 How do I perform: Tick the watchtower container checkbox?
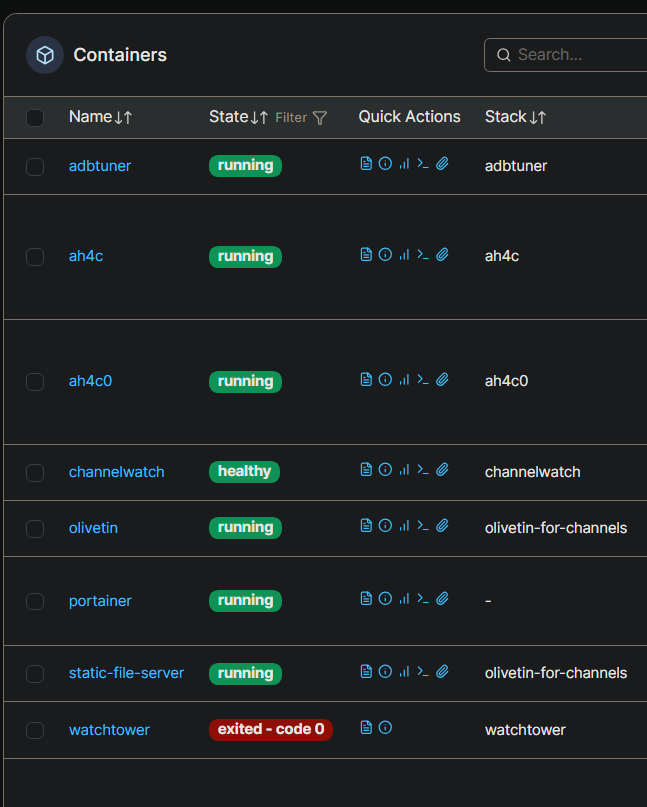coord(35,730)
